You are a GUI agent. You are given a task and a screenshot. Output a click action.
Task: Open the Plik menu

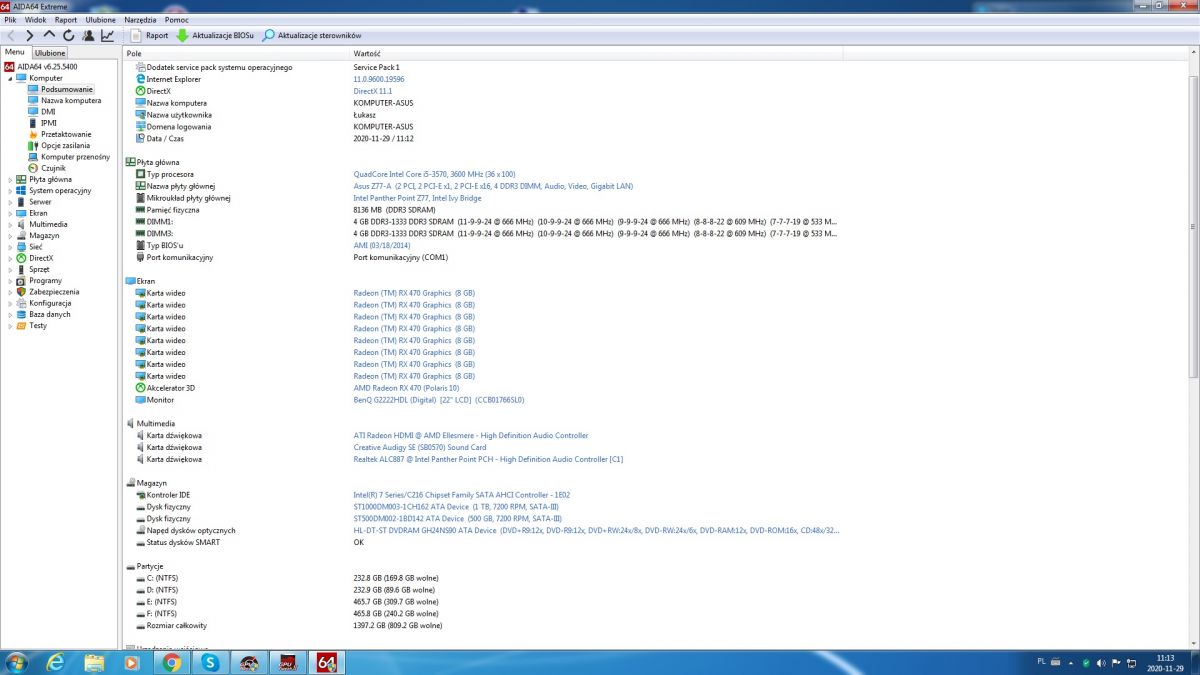(x=10, y=19)
